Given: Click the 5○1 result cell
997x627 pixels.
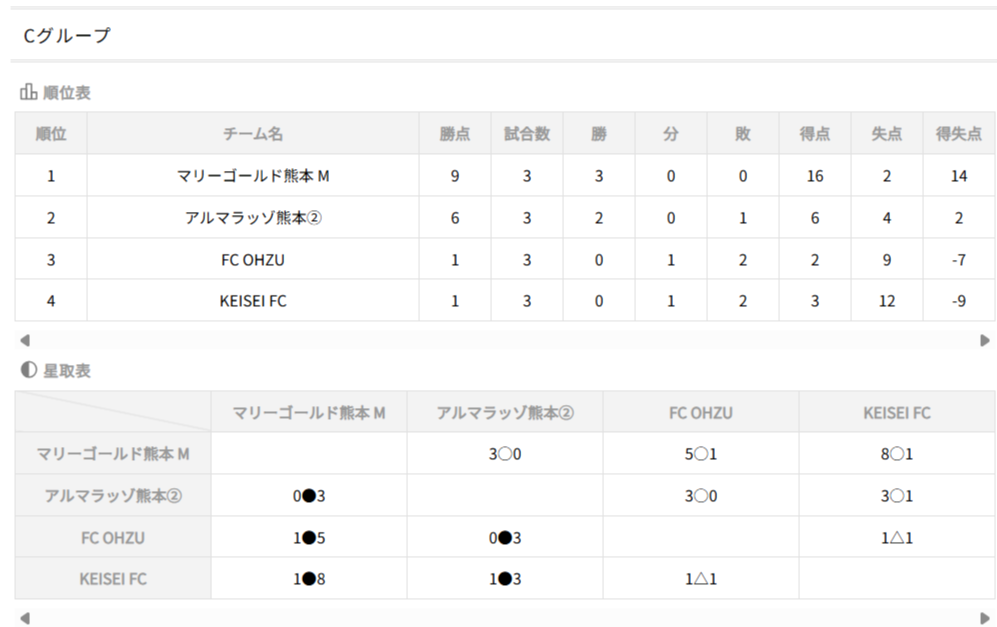Looking at the screenshot, I should pyautogui.click(x=701, y=454).
